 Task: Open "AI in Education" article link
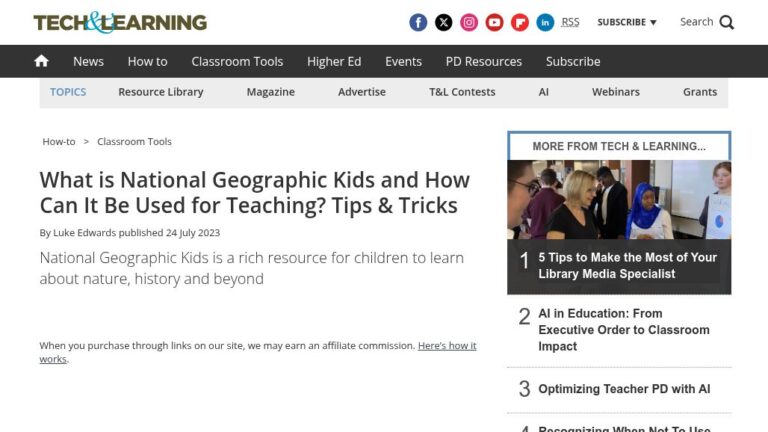[x=624, y=330]
